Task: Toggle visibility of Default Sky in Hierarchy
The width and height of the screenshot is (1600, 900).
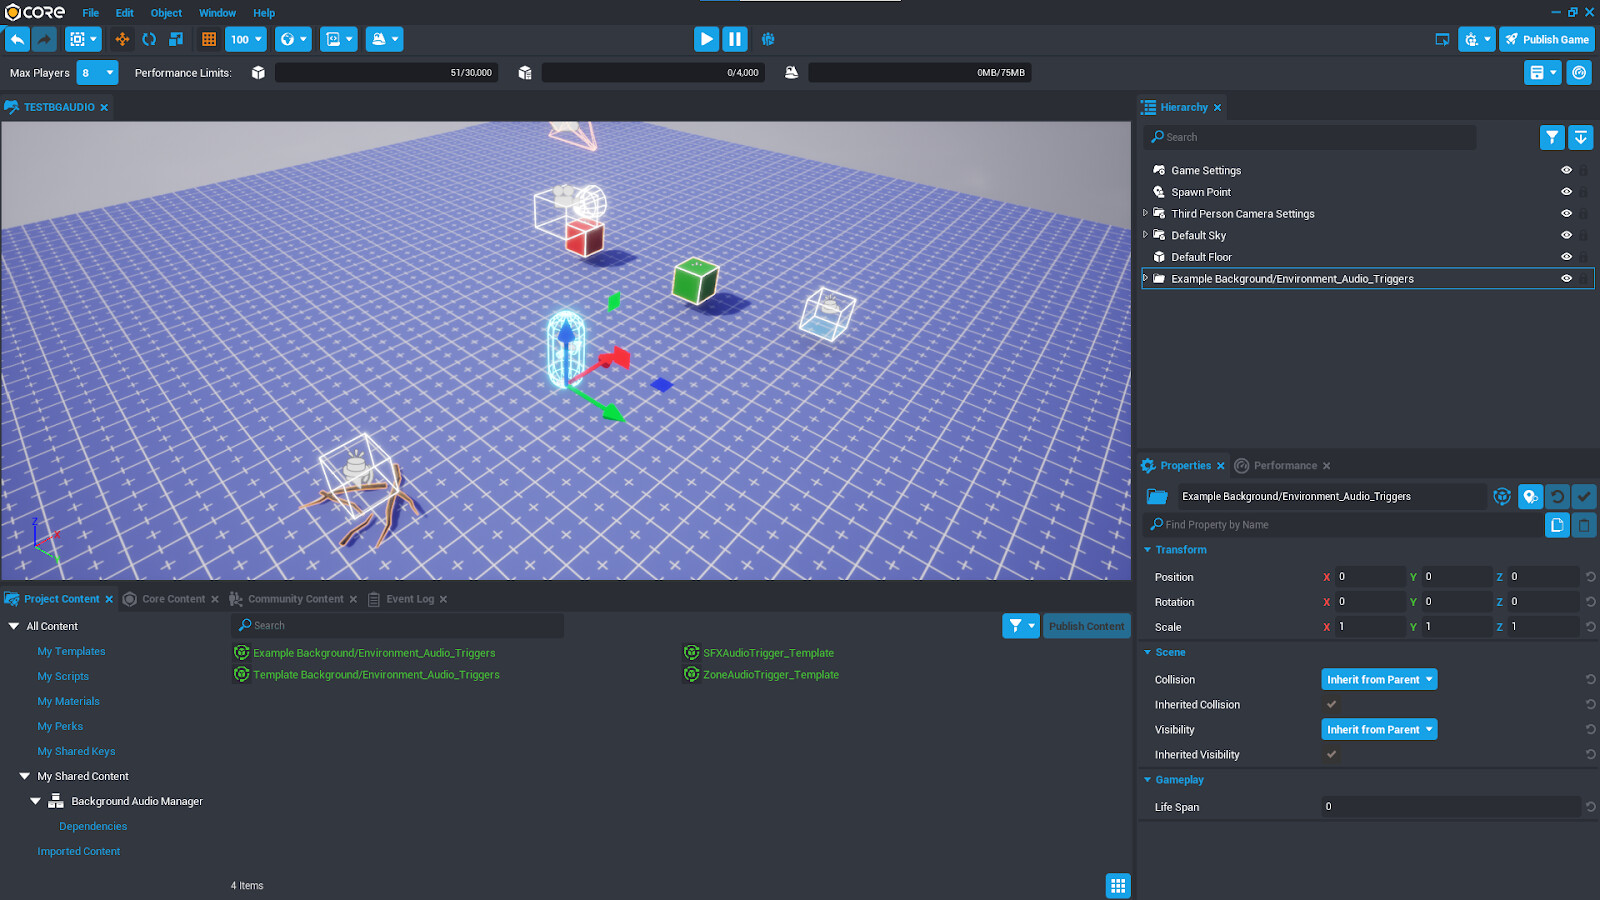Action: [1566, 235]
